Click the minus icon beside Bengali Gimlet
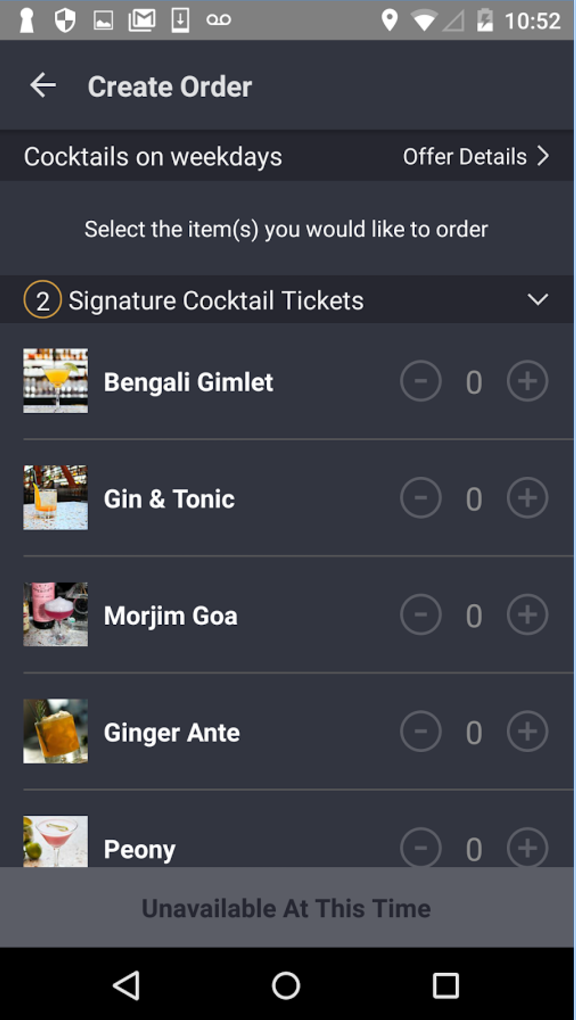Viewport: 576px width, 1020px height. pos(420,381)
